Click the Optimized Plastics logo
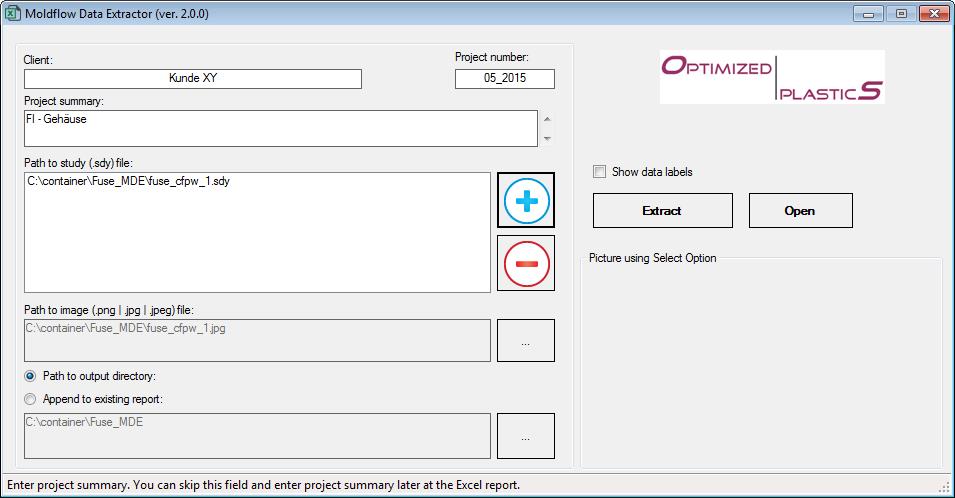955x498 pixels. point(772,78)
